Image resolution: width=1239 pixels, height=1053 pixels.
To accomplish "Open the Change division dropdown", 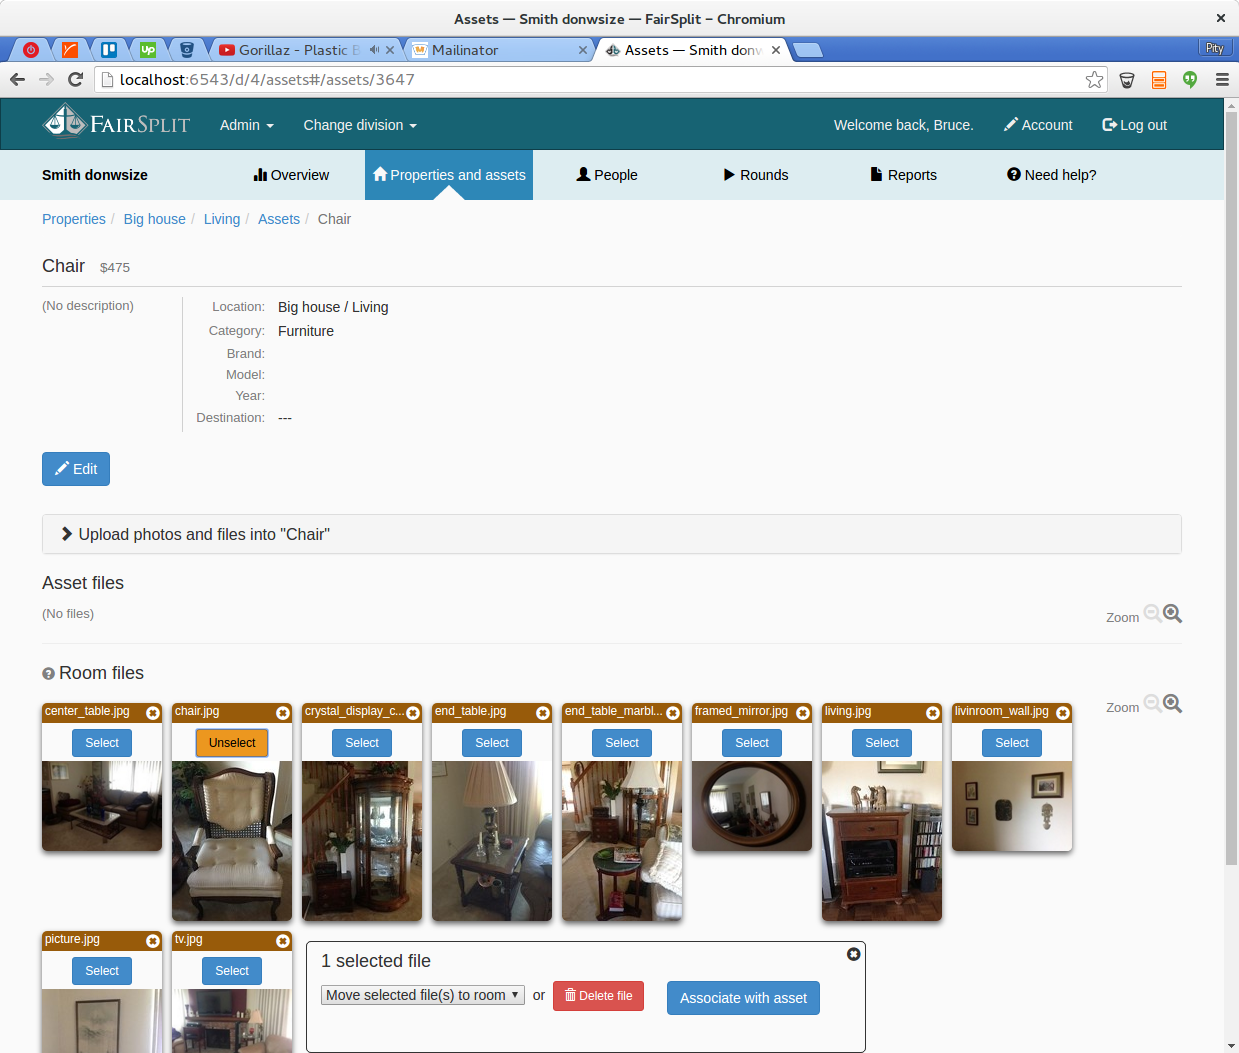I will click(360, 125).
